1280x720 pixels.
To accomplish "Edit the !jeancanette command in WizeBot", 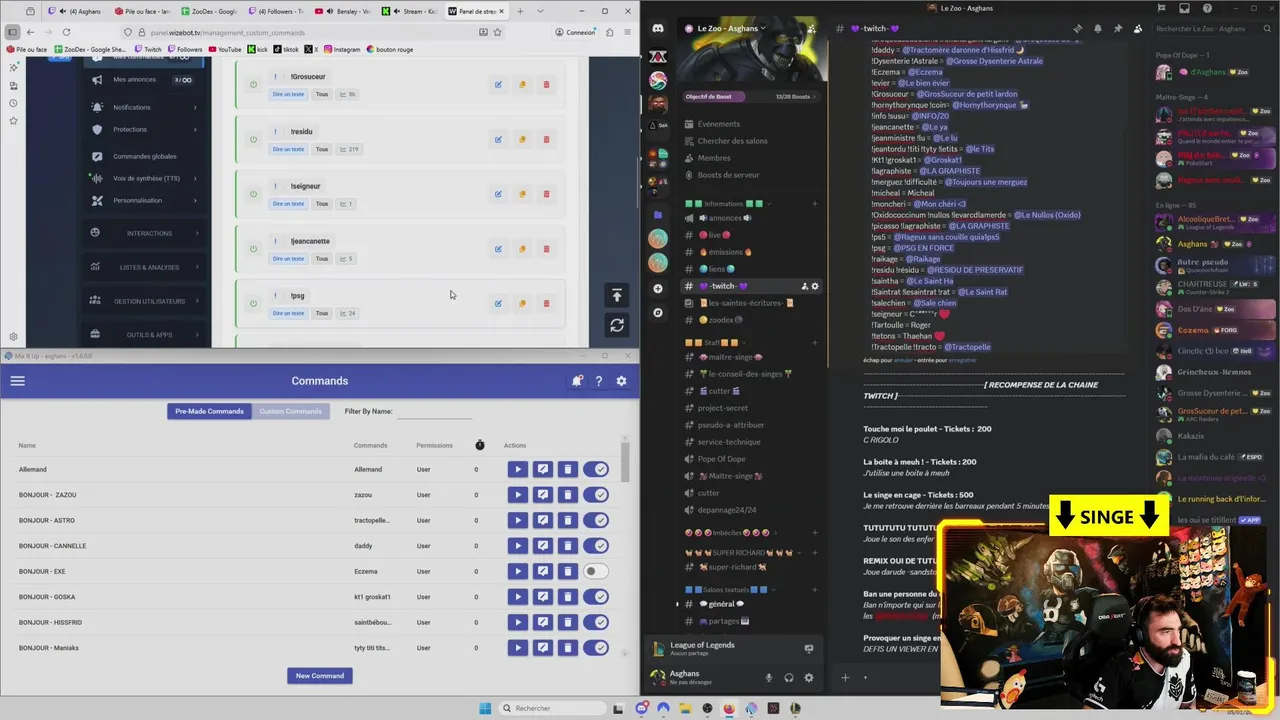I will pyautogui.click(x=498, y=249).
